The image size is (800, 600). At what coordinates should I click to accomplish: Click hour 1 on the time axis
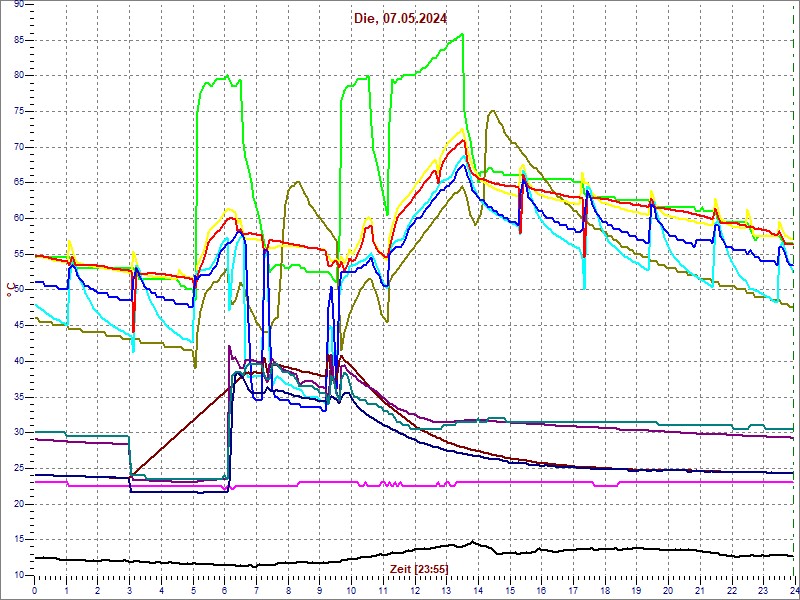(66, 590)
